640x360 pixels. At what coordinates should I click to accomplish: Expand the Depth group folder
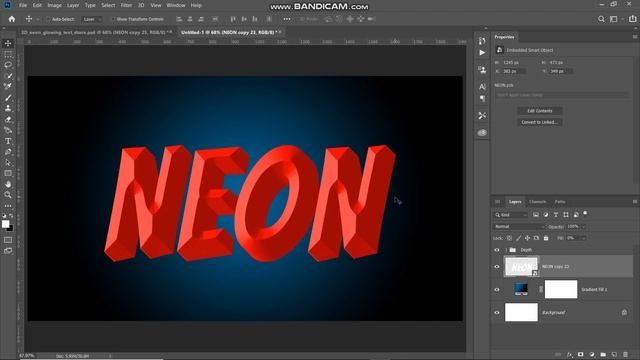(506, 250)
